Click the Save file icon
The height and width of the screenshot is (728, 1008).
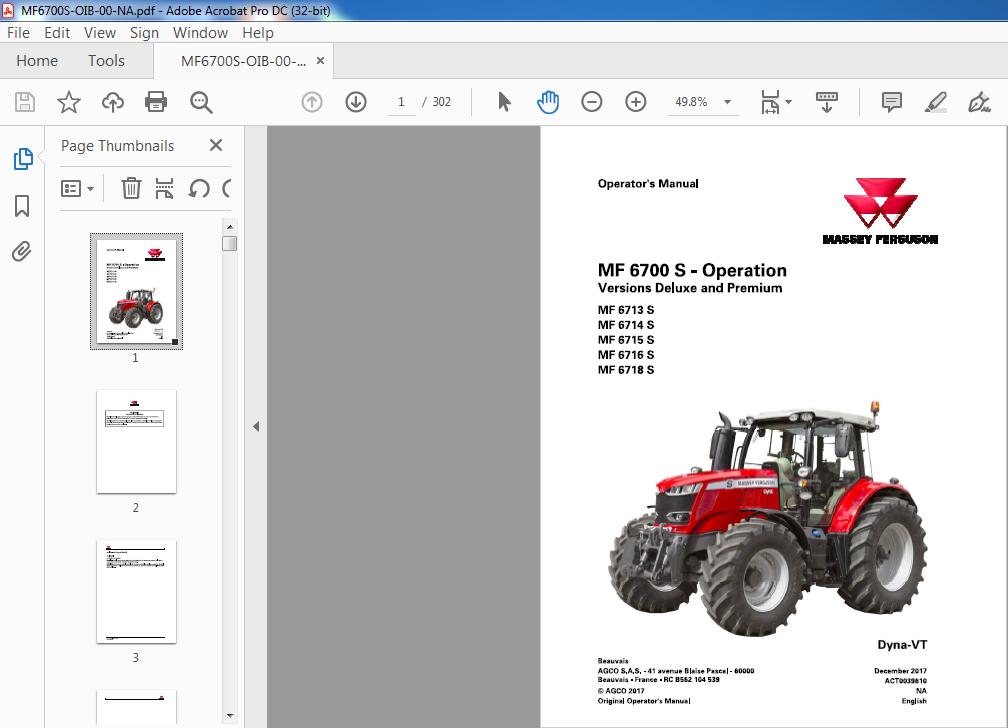[x=25, y=102]
